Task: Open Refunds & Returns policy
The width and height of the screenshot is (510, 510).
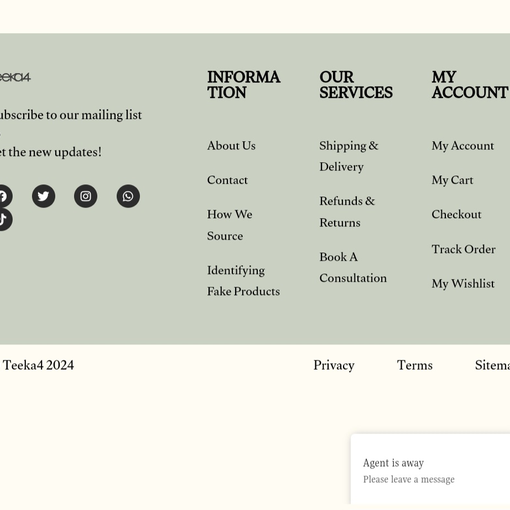Action: [347, 212]
